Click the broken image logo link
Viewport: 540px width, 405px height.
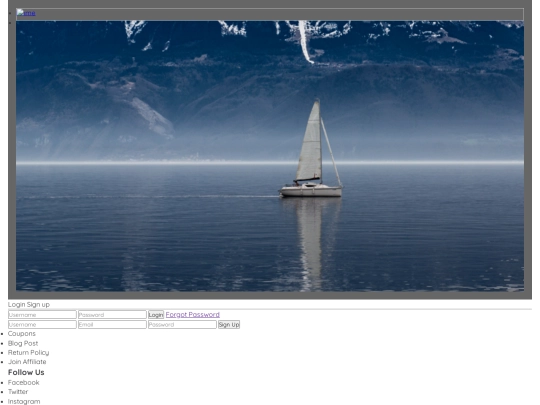[26, 13]
